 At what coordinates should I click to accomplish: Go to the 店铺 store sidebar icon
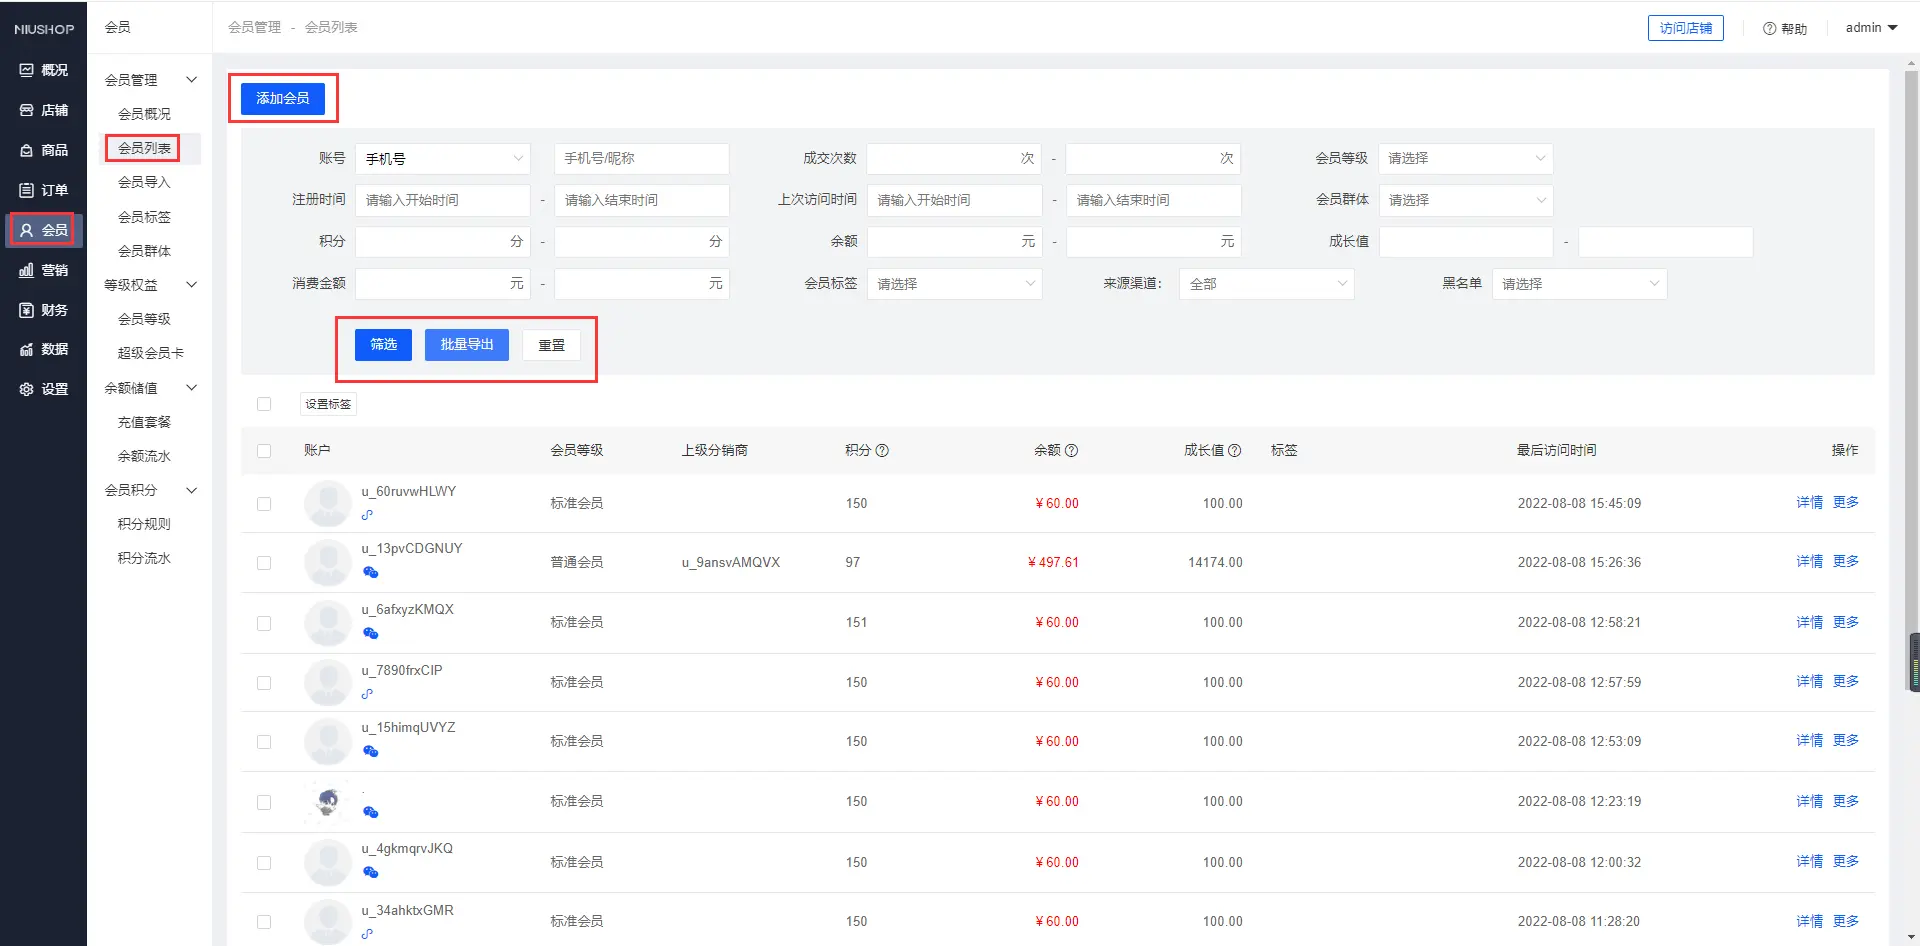(x=27, y=110)
